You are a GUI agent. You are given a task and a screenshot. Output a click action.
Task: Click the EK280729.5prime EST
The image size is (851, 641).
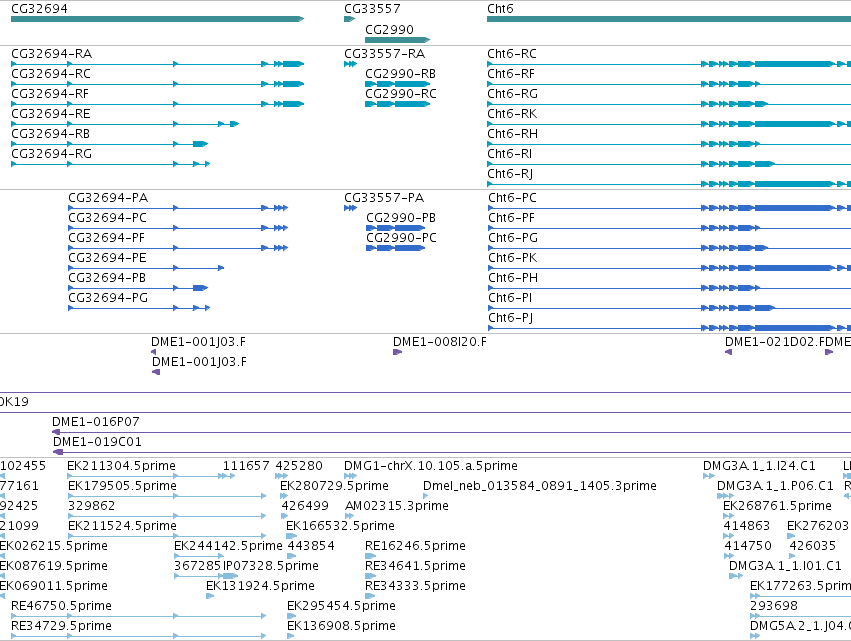(286, 496)
